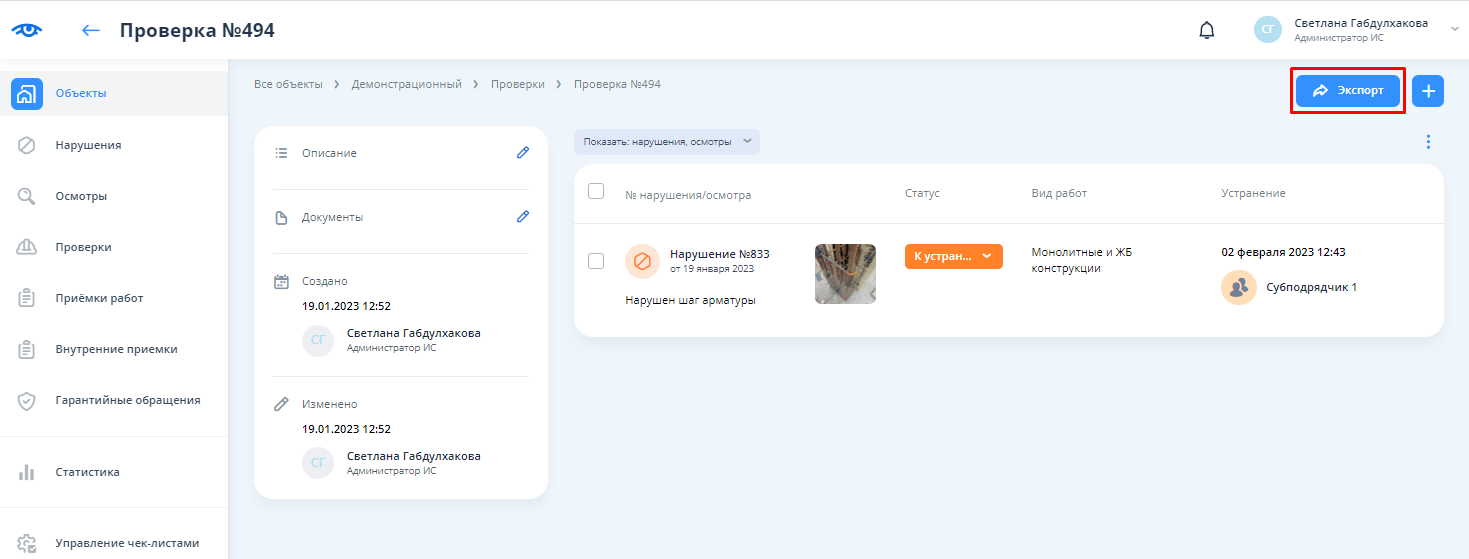
Task: Open Нарушения in the sidebar
Action: click(x=88, y=145)
